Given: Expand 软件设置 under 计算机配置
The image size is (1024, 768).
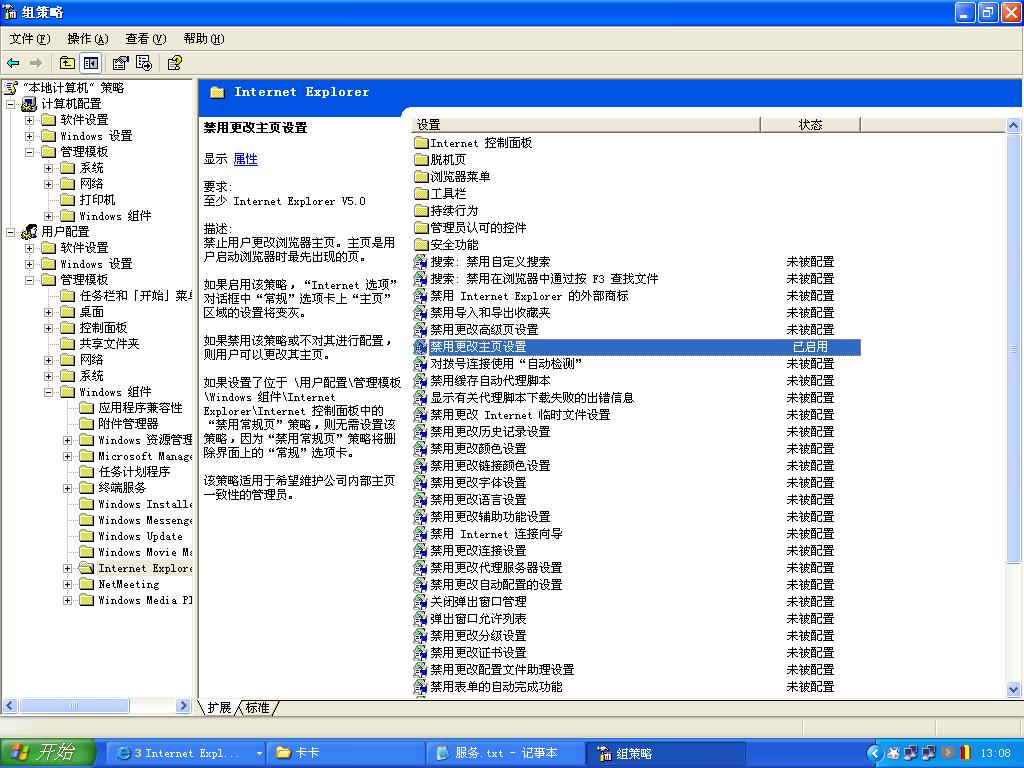Looking at the screenshot, I should click(x=29, y=120).
